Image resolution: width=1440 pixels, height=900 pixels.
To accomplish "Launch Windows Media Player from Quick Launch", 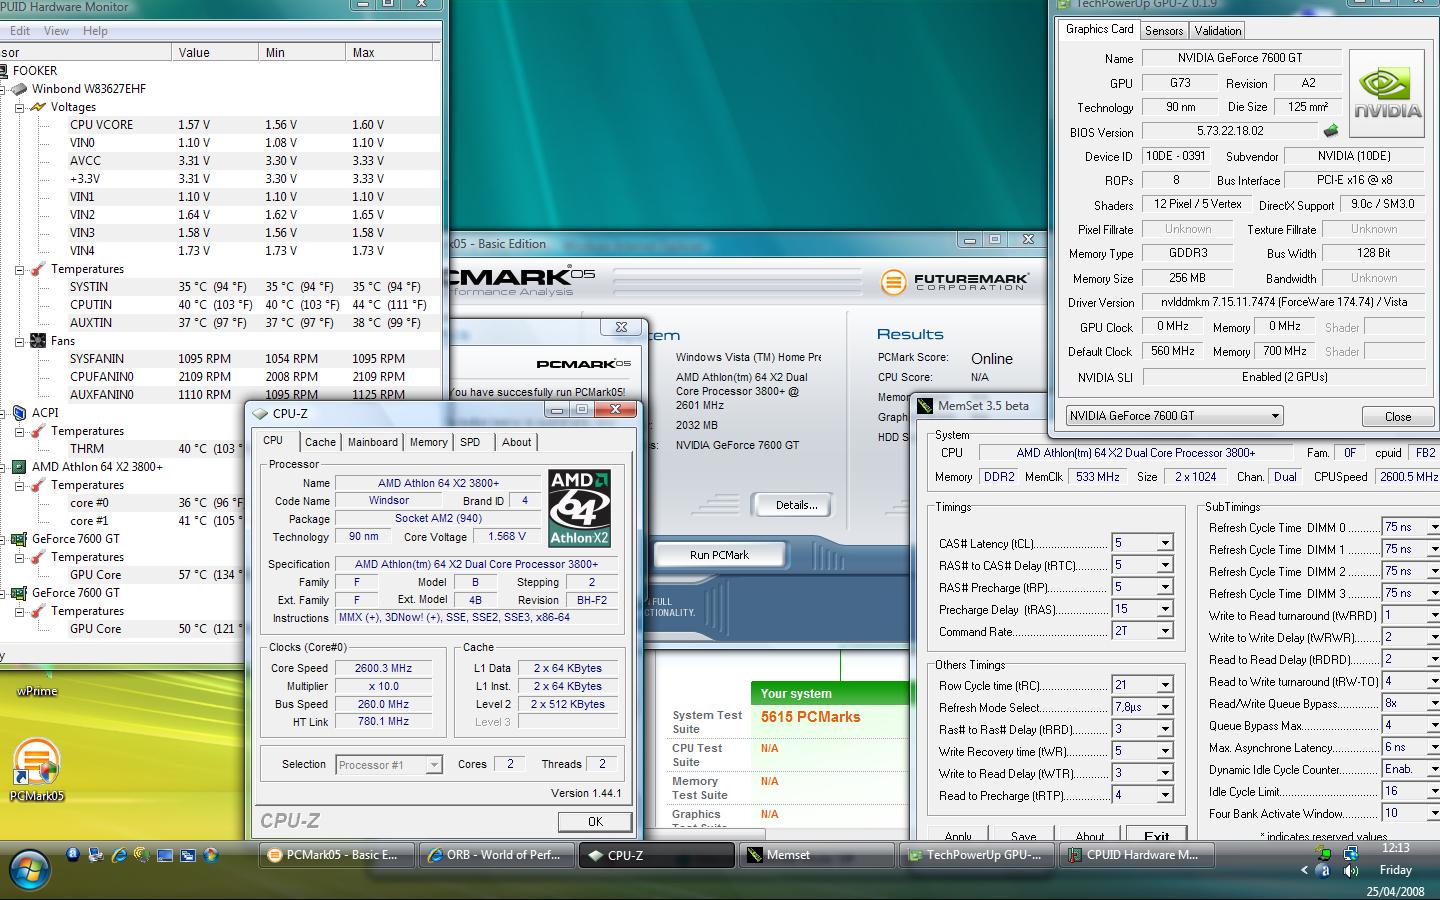I will (210, 855).
